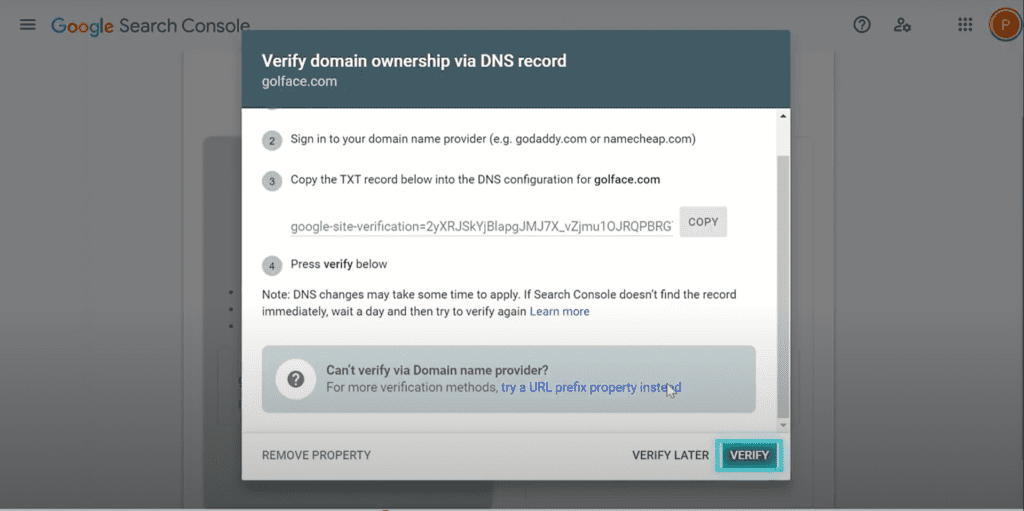Choose VERIFY LATER
Image resolution: width=1024 pixels, height=511 pixels.
(670, 455)
